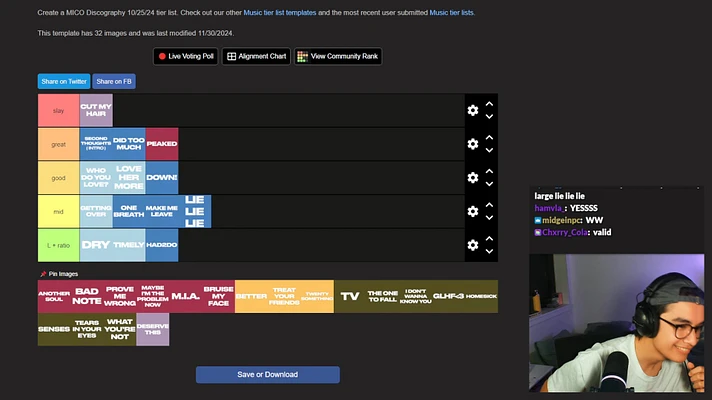712x400 pixels.
Task: Move the slay tier row up
Action: (489, 104)
